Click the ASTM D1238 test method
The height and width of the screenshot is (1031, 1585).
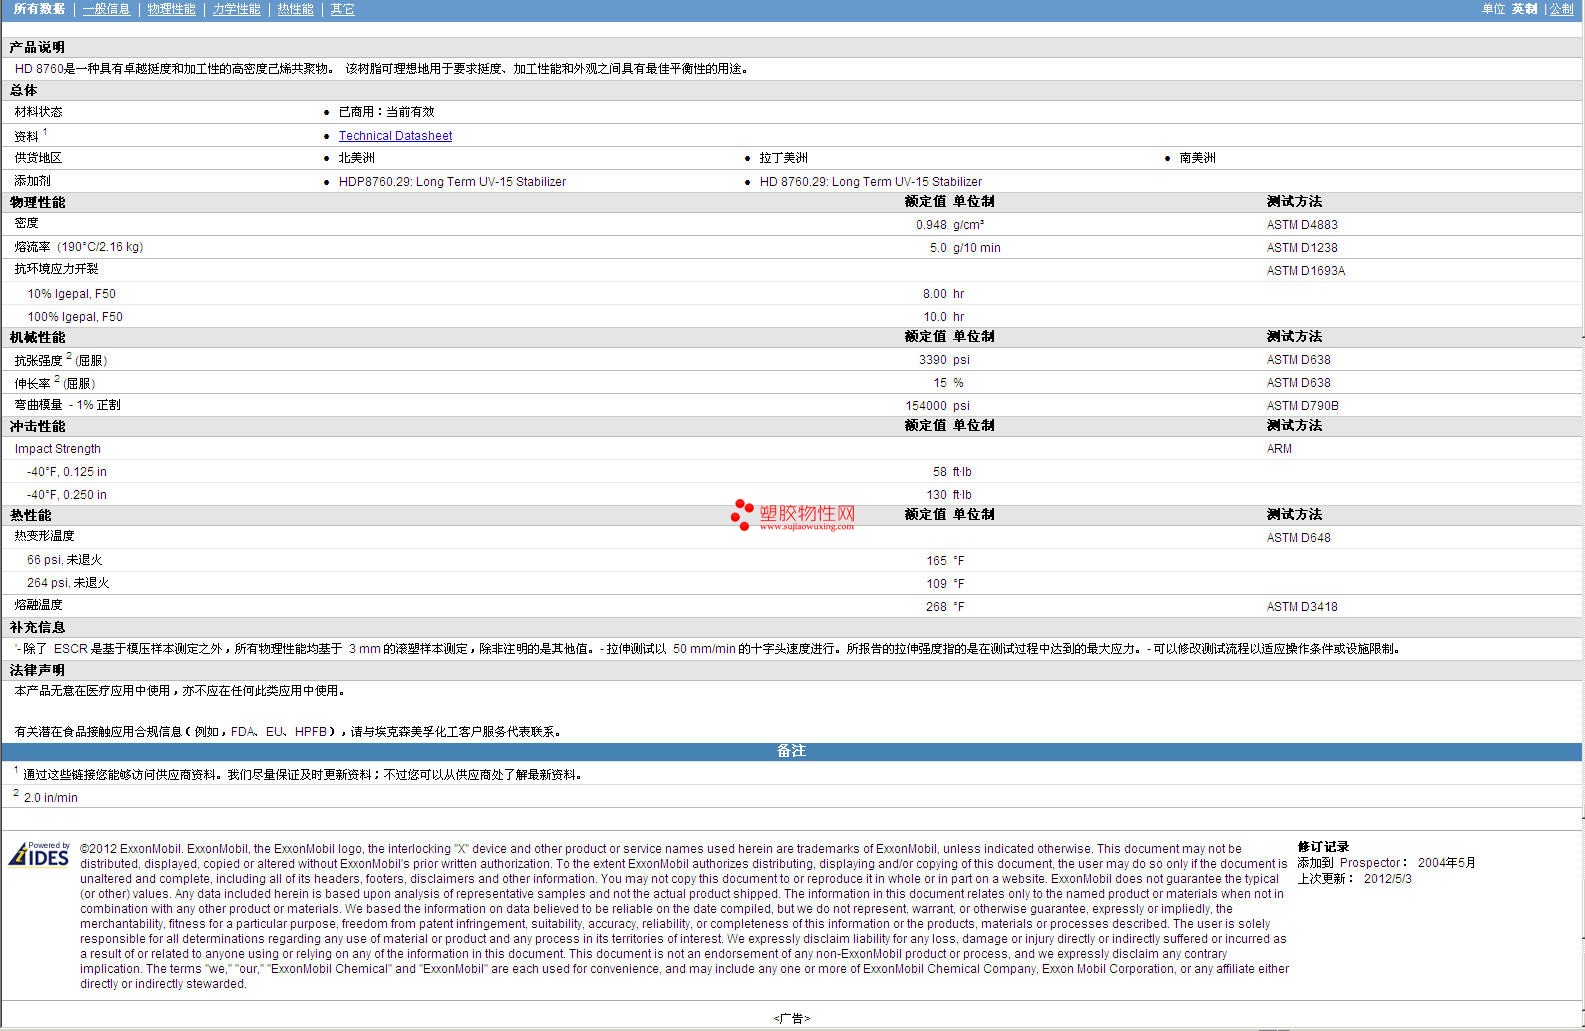pyautogui.click(x=1301, y=248)
